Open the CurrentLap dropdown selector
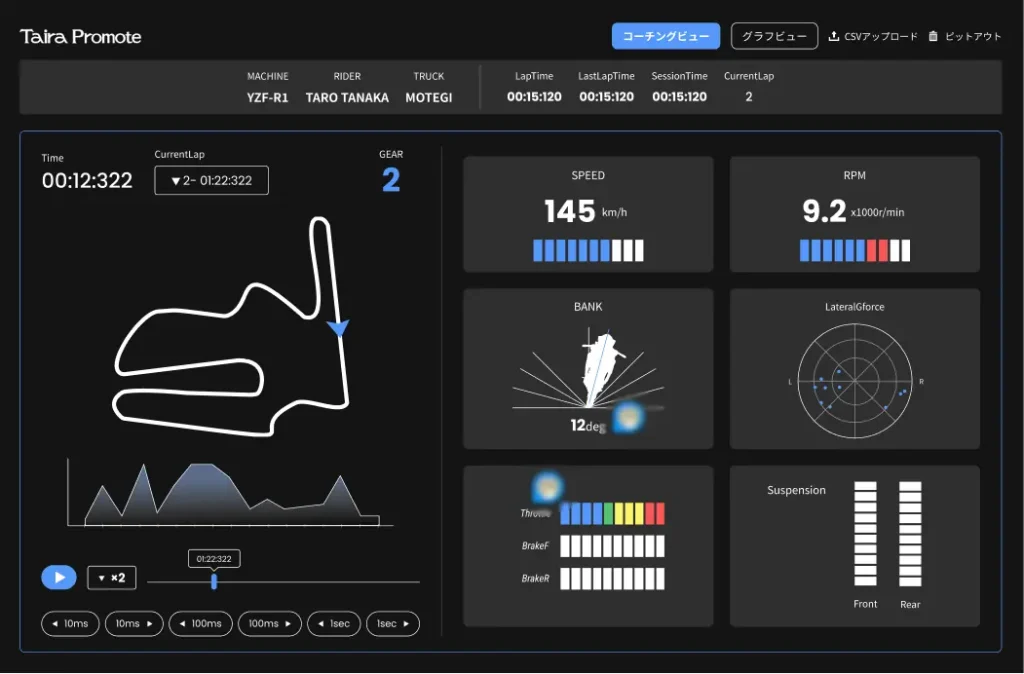Screen dimensions: 1024x674 [211, 181]
